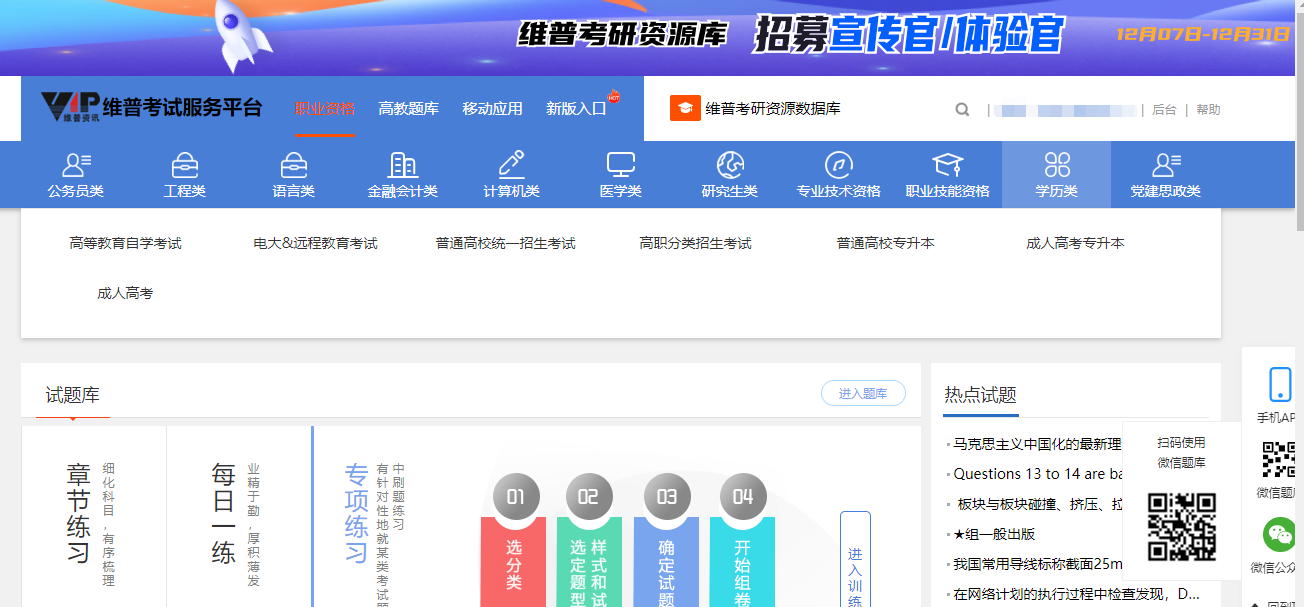Click the search magnifier icon
This screenshot has width=1304, height=607.
(962, 110)
